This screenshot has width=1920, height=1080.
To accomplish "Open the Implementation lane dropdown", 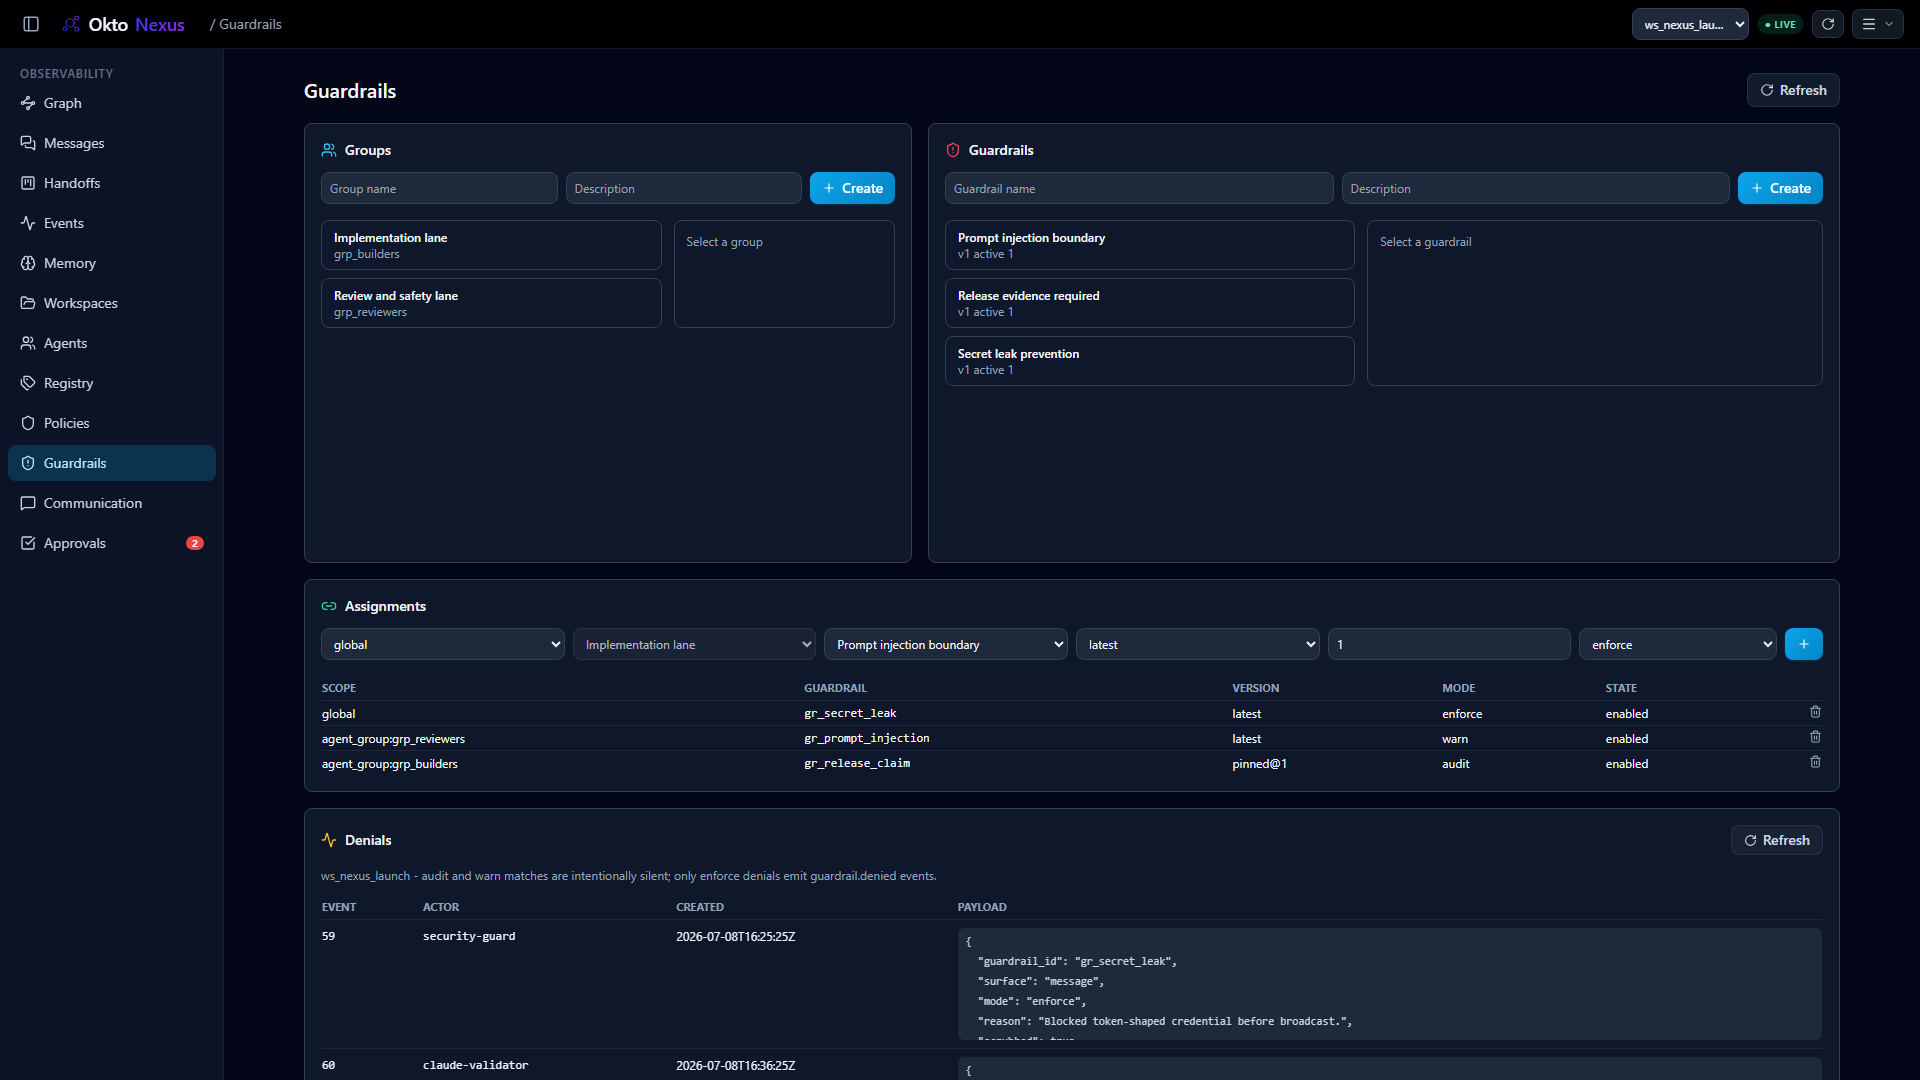I will point(695,644).
